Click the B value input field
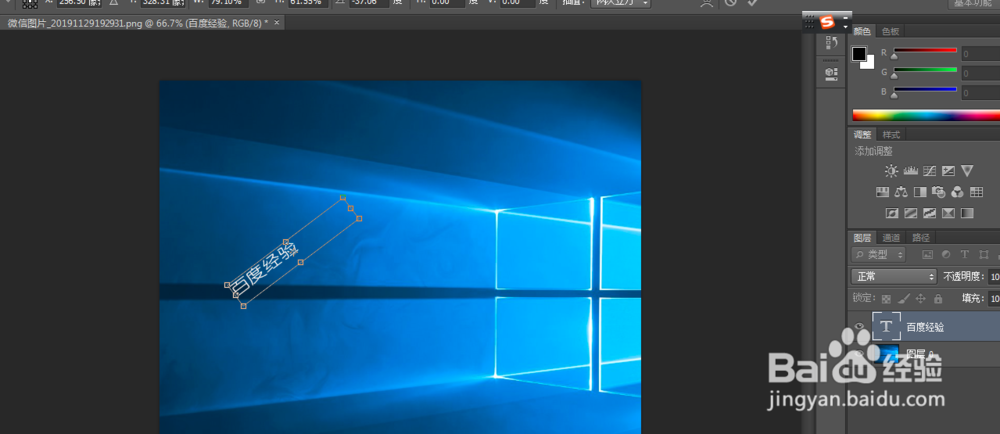 [x=981, y=93]
